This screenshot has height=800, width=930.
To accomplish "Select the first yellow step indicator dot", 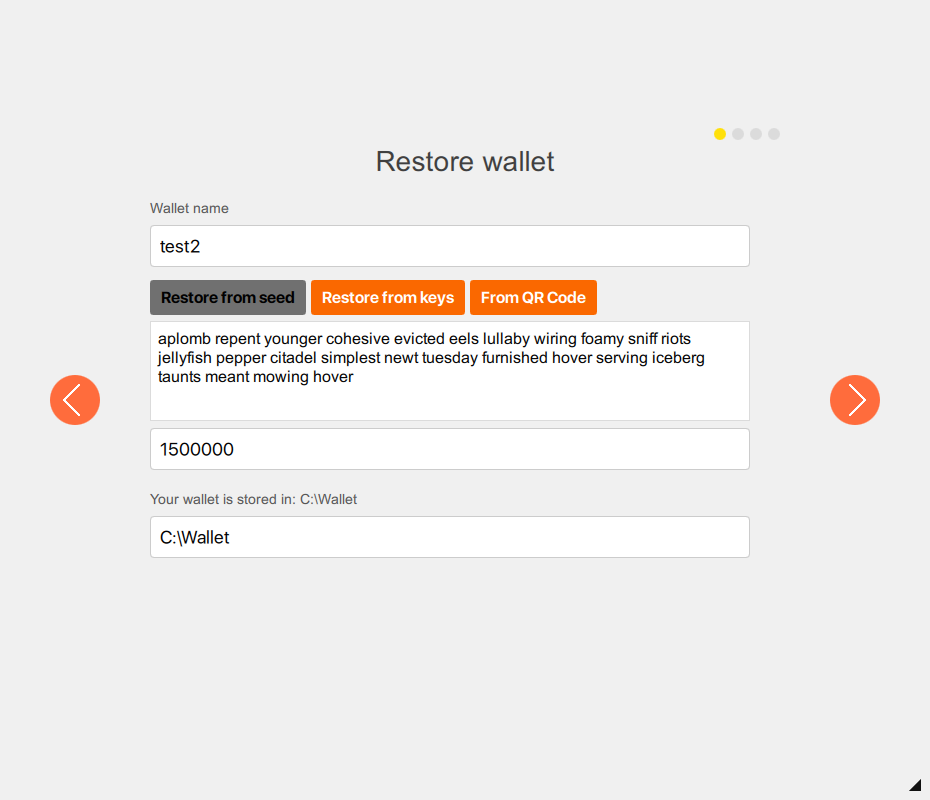I will click(720, 133).
